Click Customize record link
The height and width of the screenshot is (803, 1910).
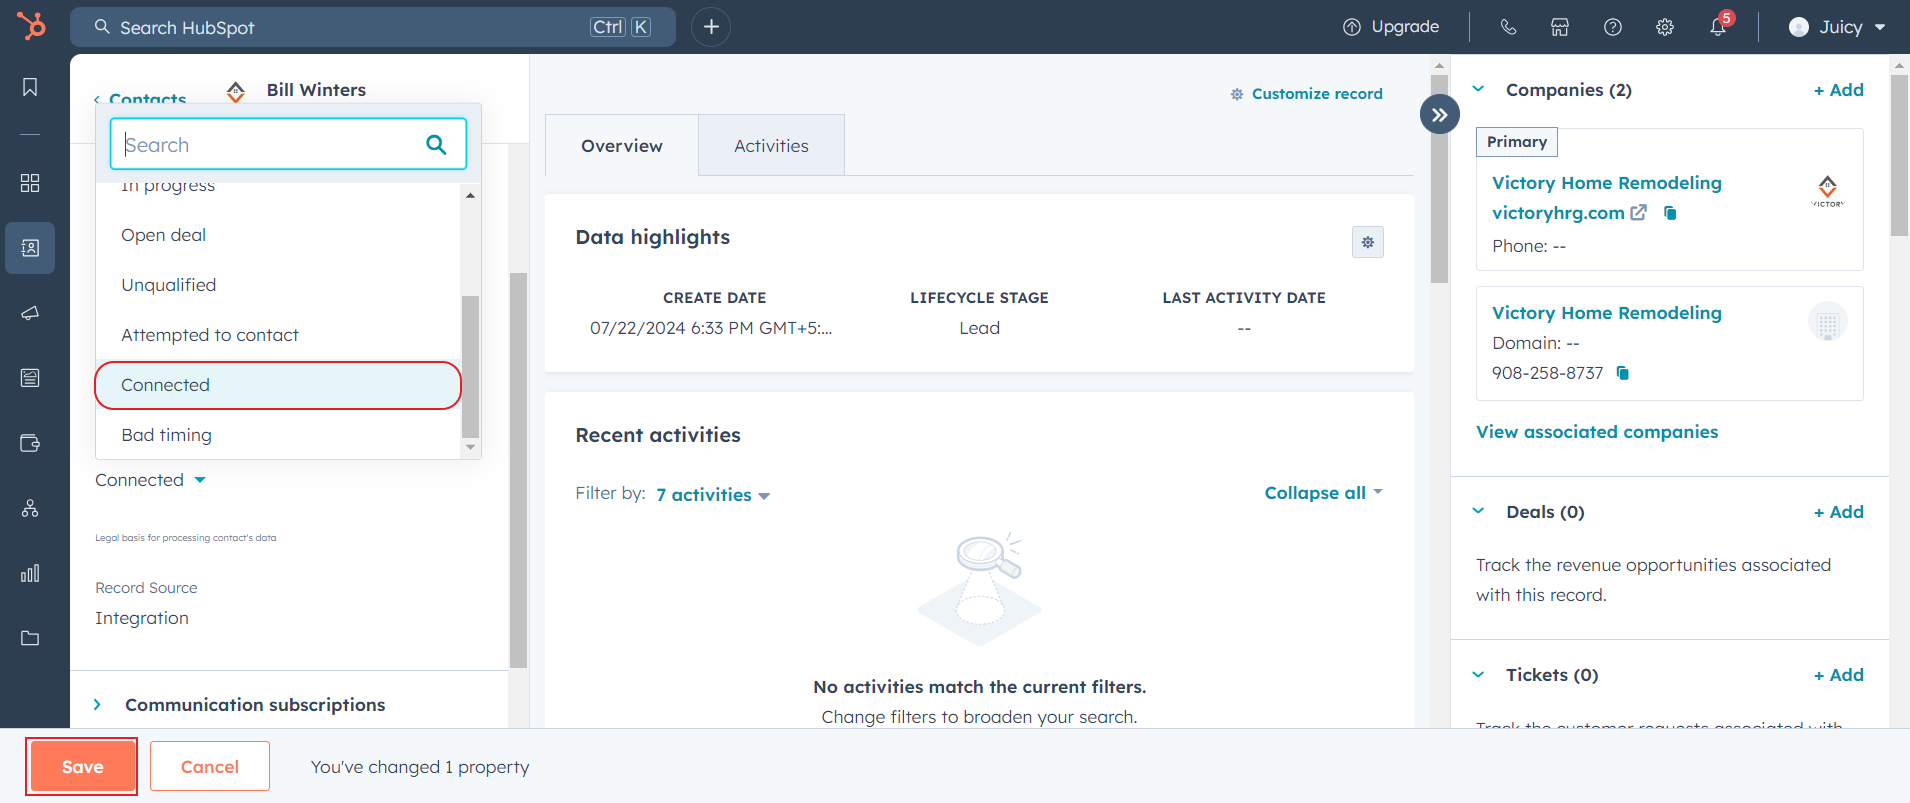pos(1306,94)
